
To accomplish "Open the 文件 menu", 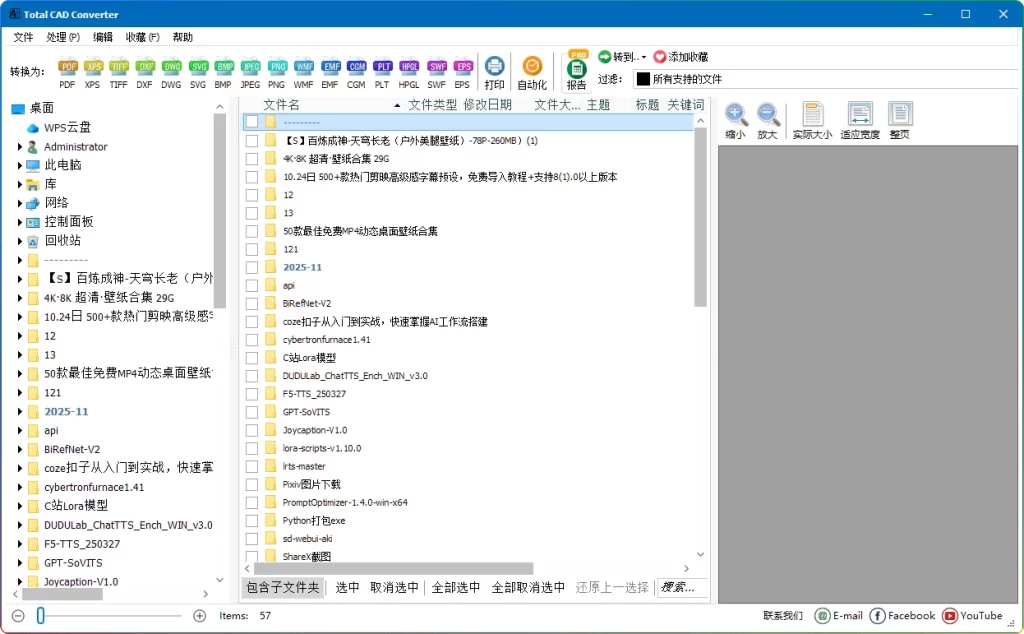I will click(22, 37).
